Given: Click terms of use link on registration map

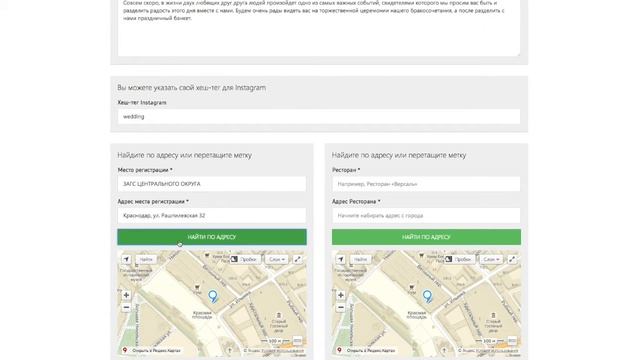Looking at the screenshot, I should [x=283, y=350].
